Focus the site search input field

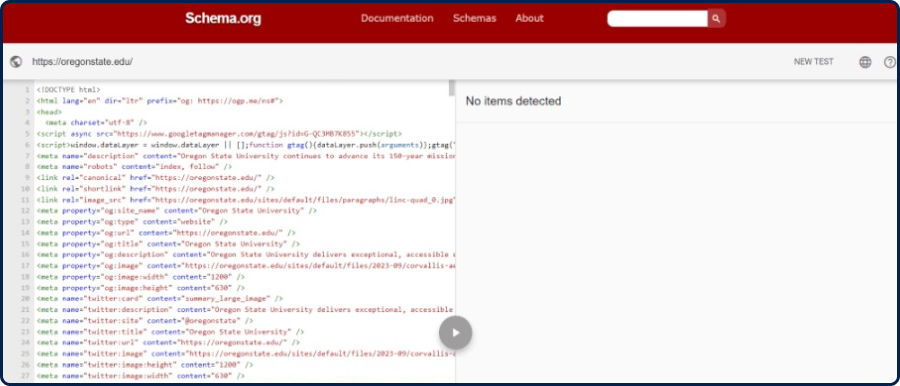click(657, 18)
